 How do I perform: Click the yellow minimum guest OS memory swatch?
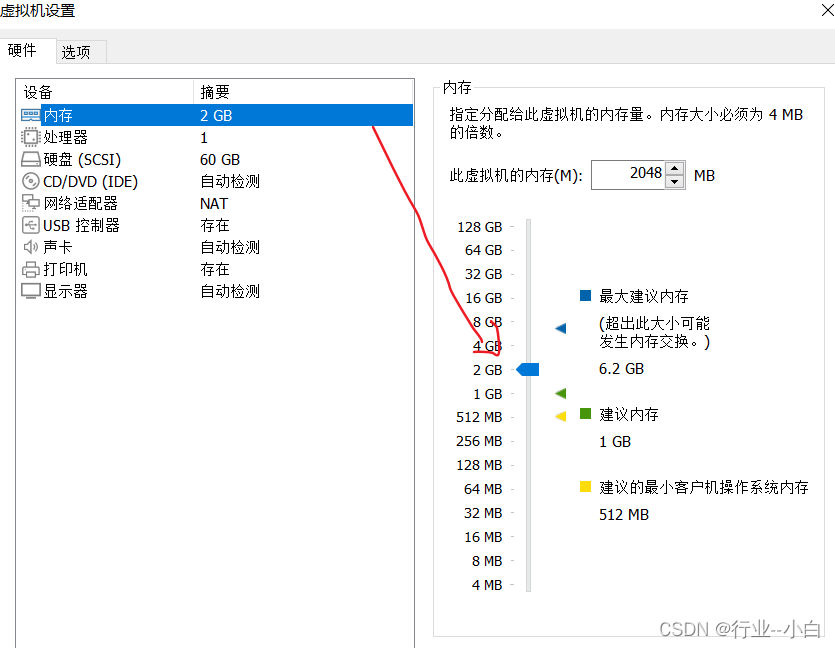(585, 487)
